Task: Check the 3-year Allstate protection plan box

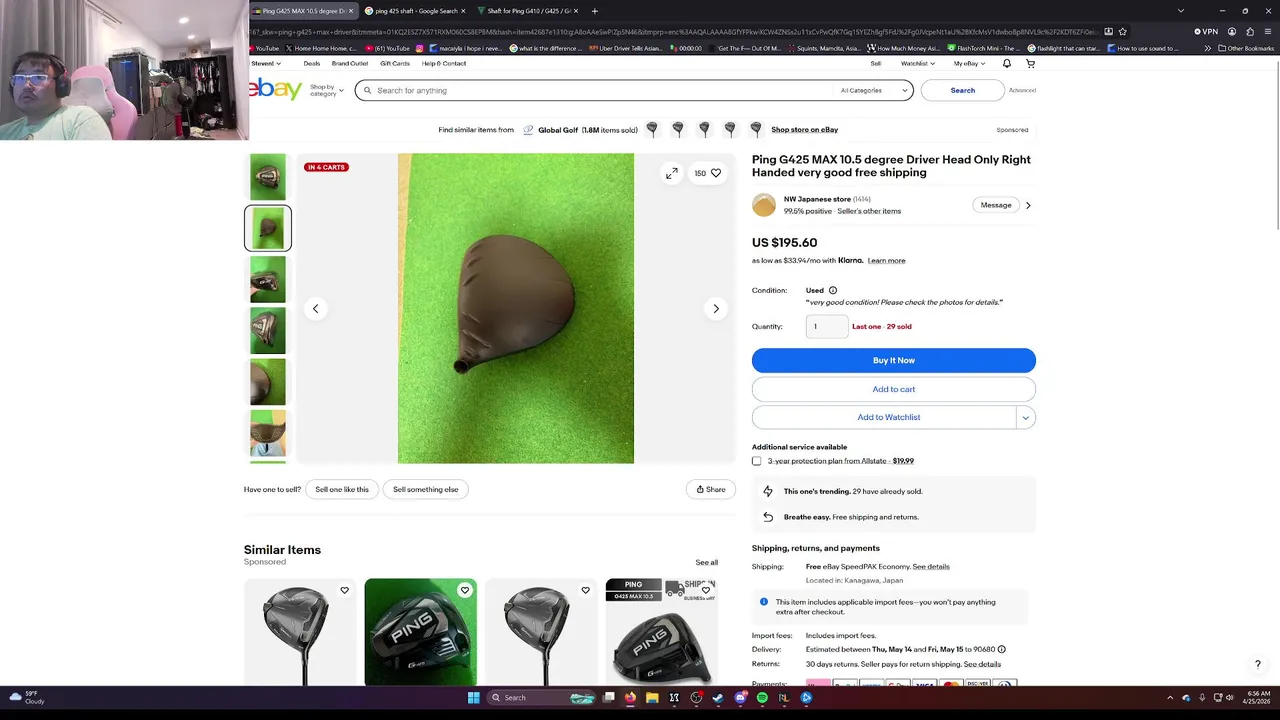Action: (x=757, y=461)
